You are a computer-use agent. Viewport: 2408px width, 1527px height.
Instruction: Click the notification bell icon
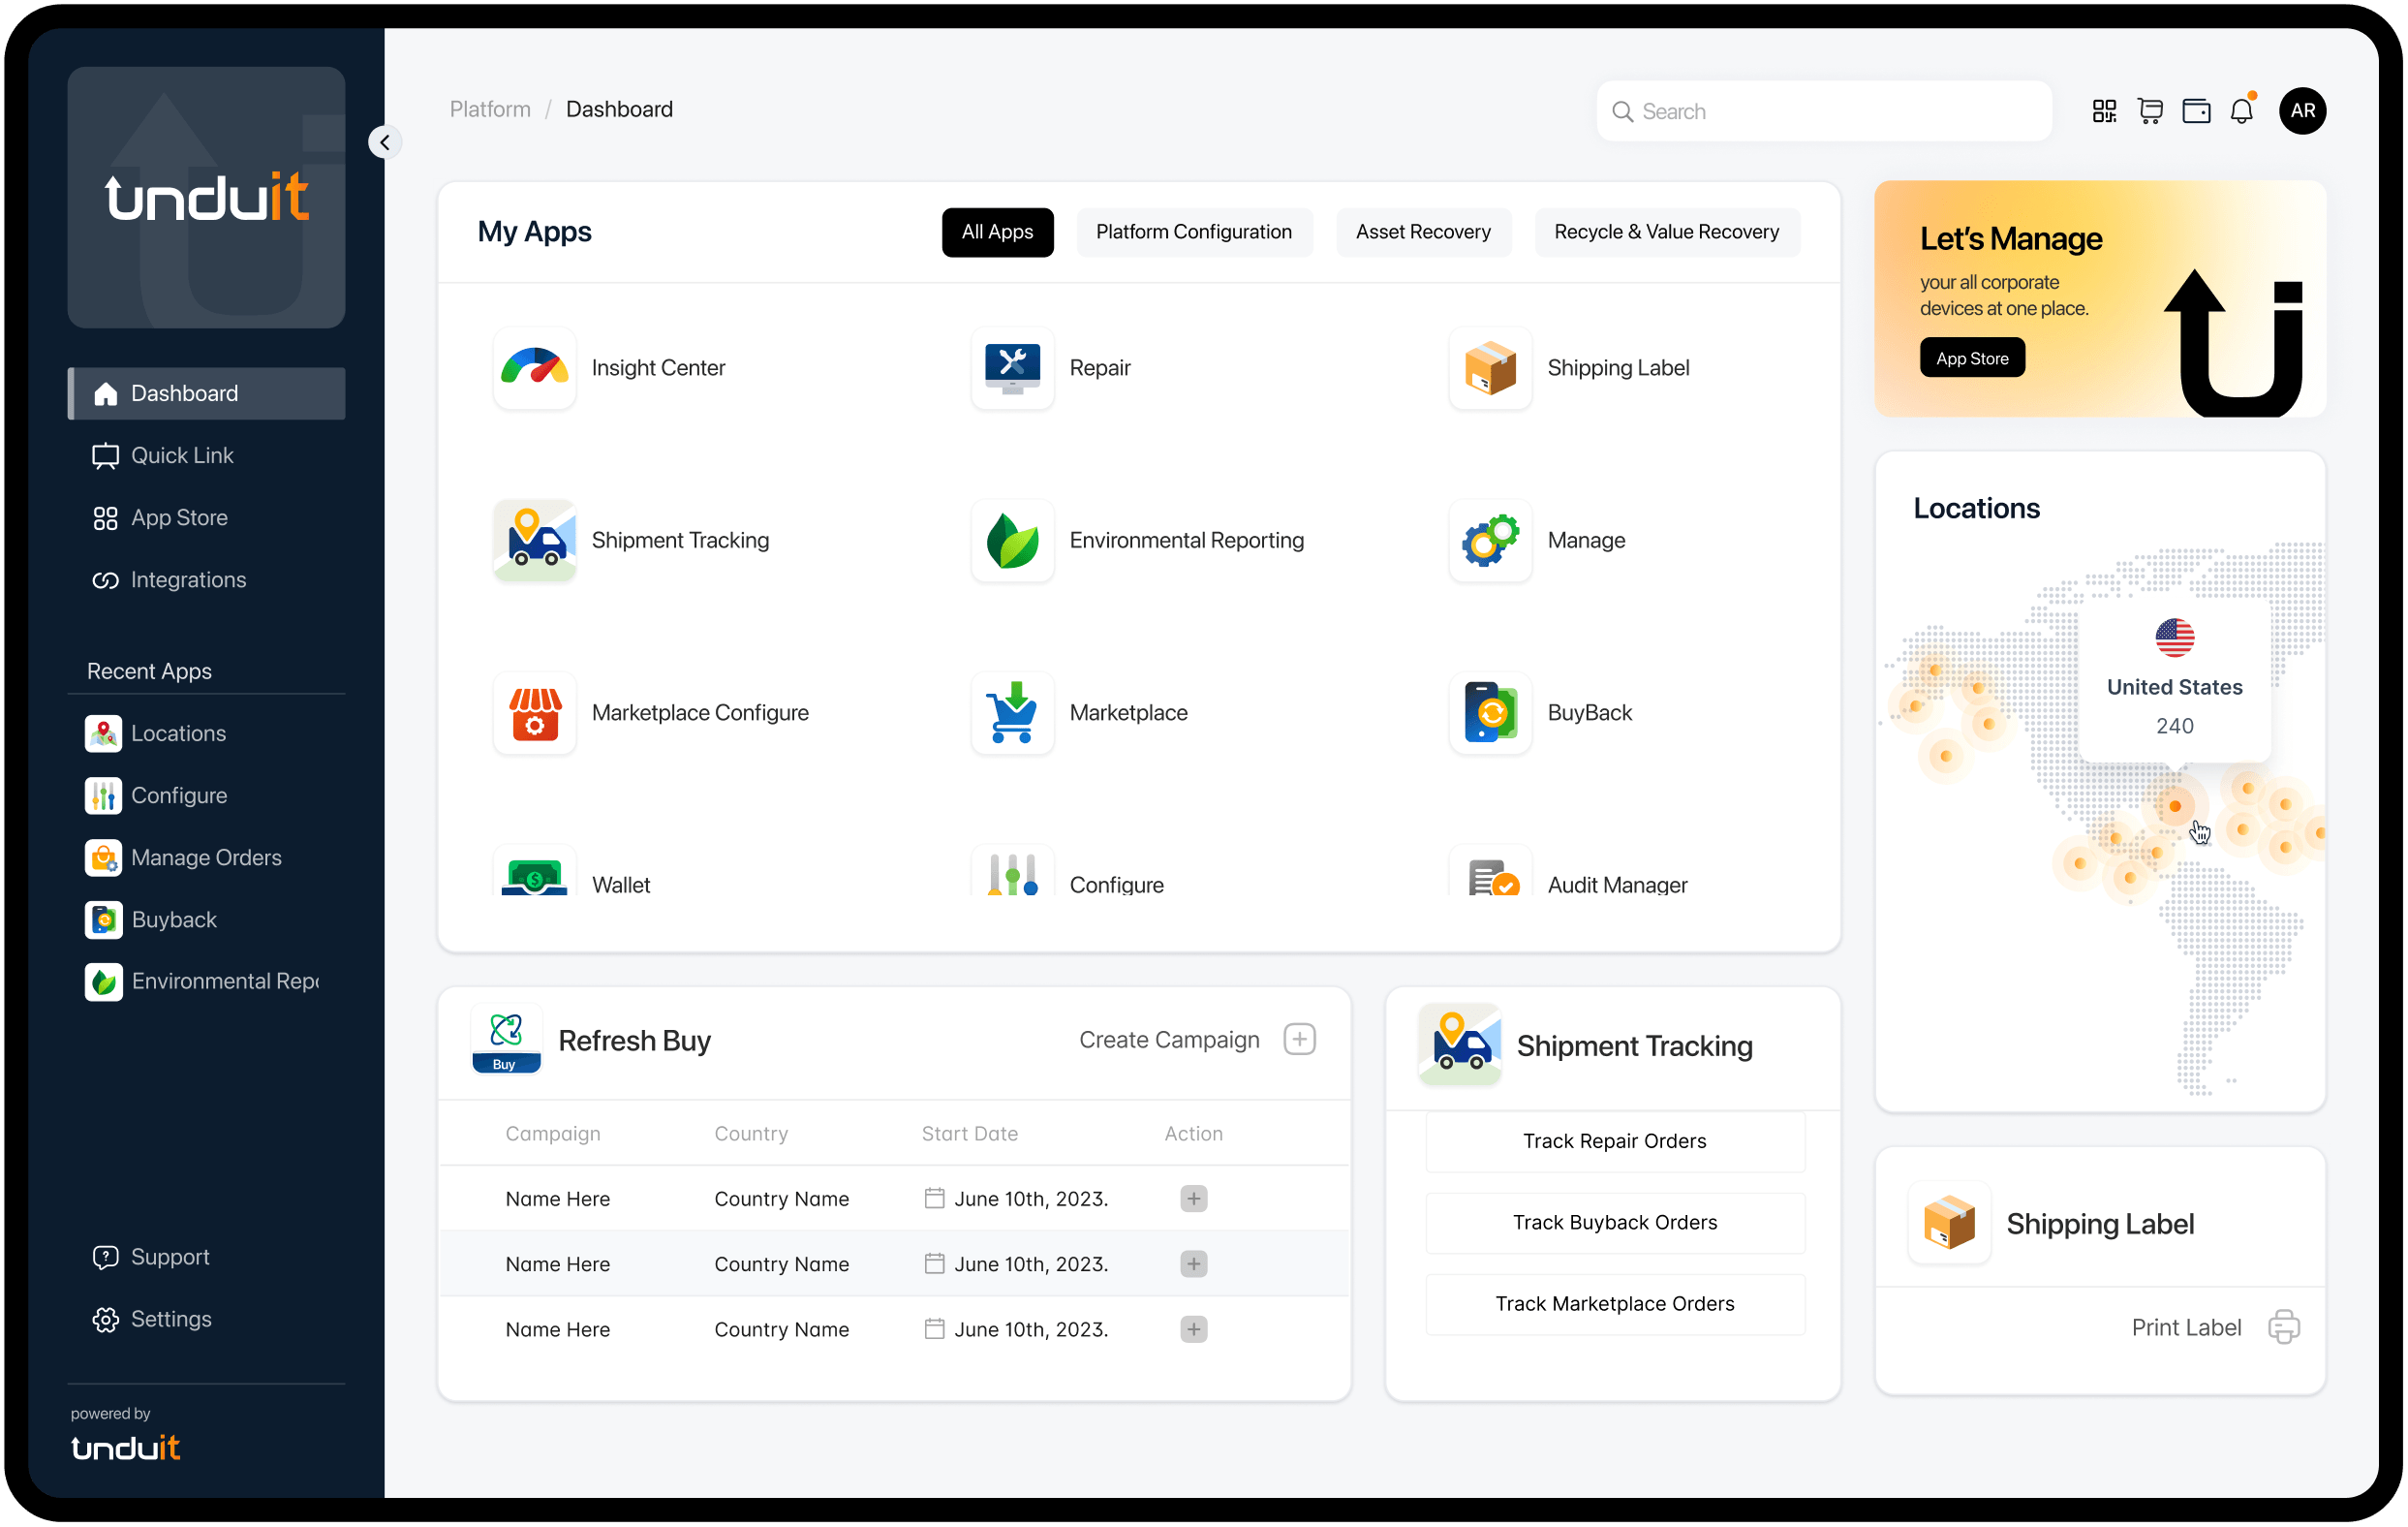(x=2242, y=110)
